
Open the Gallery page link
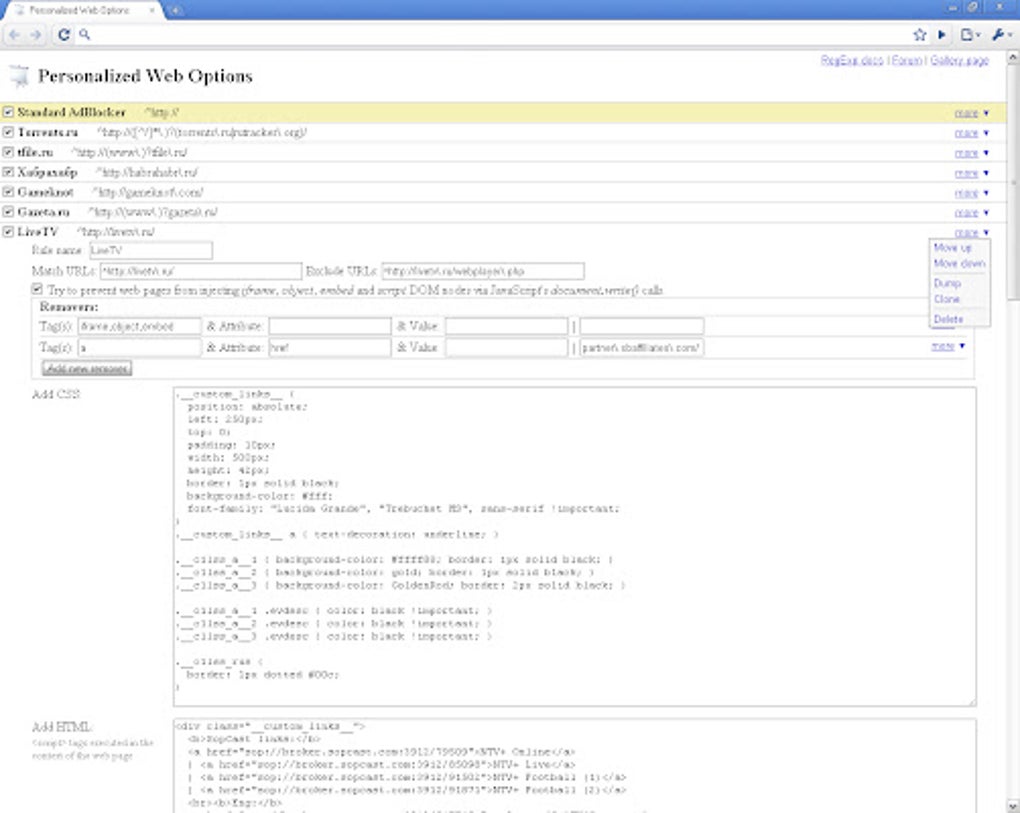pos(960,60)
